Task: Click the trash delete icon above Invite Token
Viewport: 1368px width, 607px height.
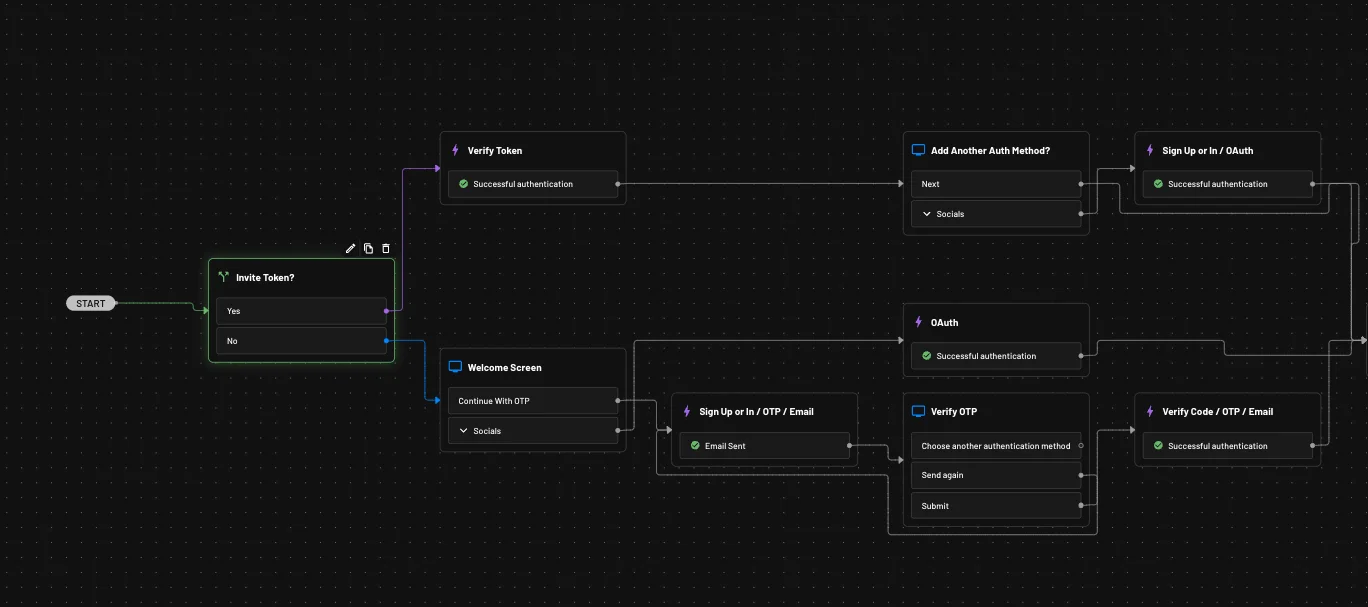Action: tap(386, 248)
